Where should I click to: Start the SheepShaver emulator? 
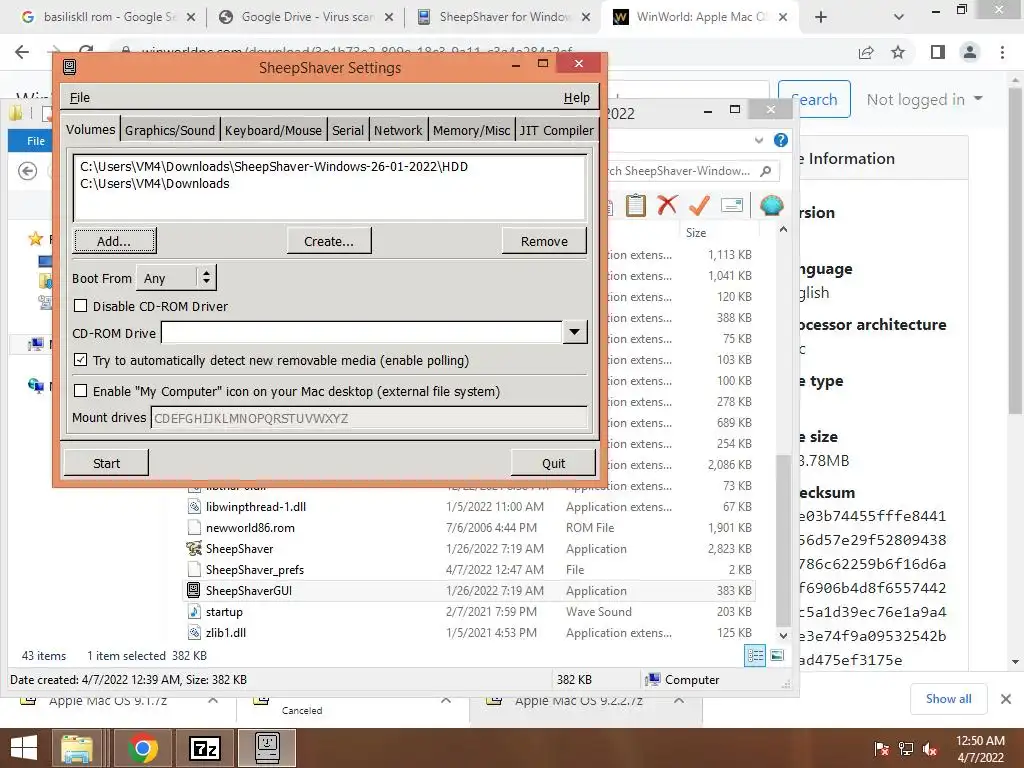click(106, 463)
